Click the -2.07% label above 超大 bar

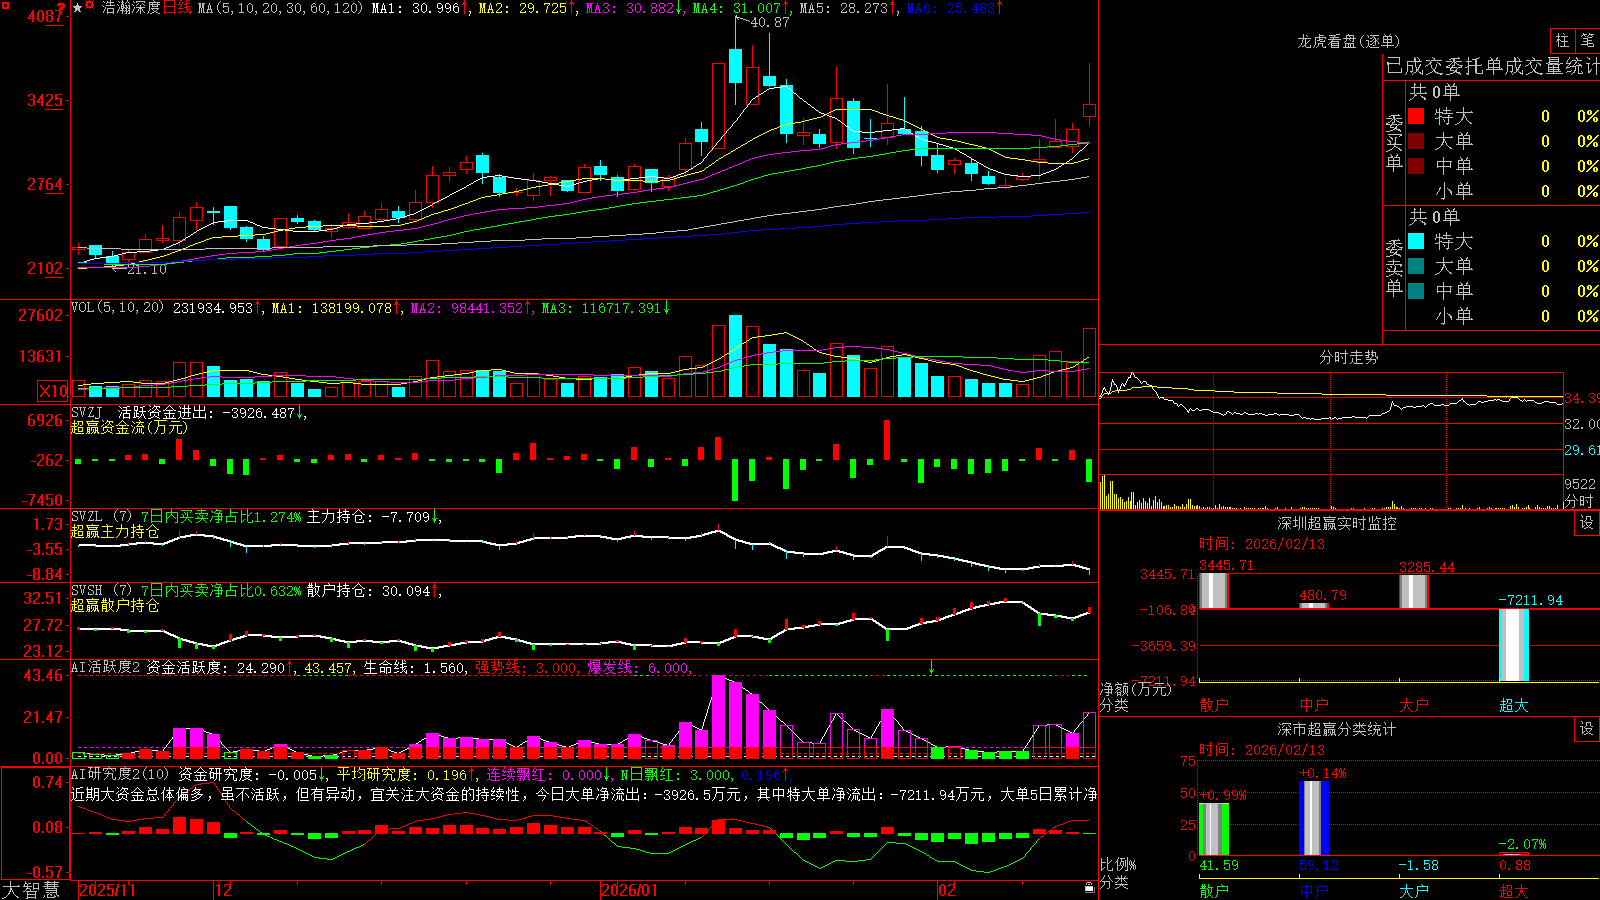pos(1522,844)
